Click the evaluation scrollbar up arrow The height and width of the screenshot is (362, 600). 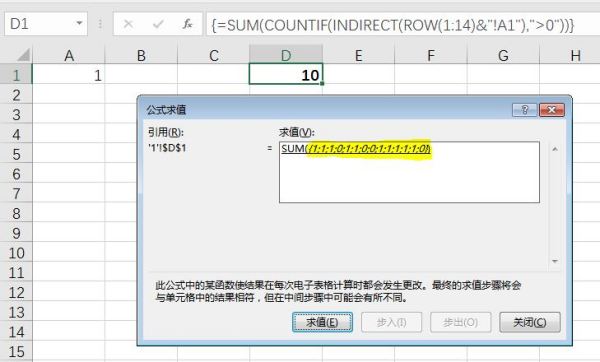555,149
